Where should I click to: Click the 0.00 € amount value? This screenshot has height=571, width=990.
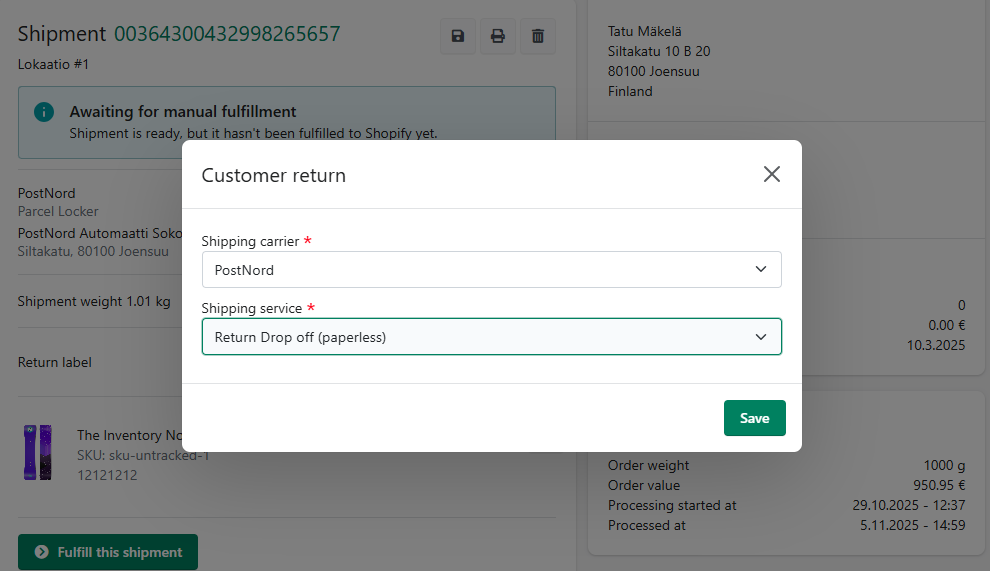pyautogui.click(x=946, y=325)
